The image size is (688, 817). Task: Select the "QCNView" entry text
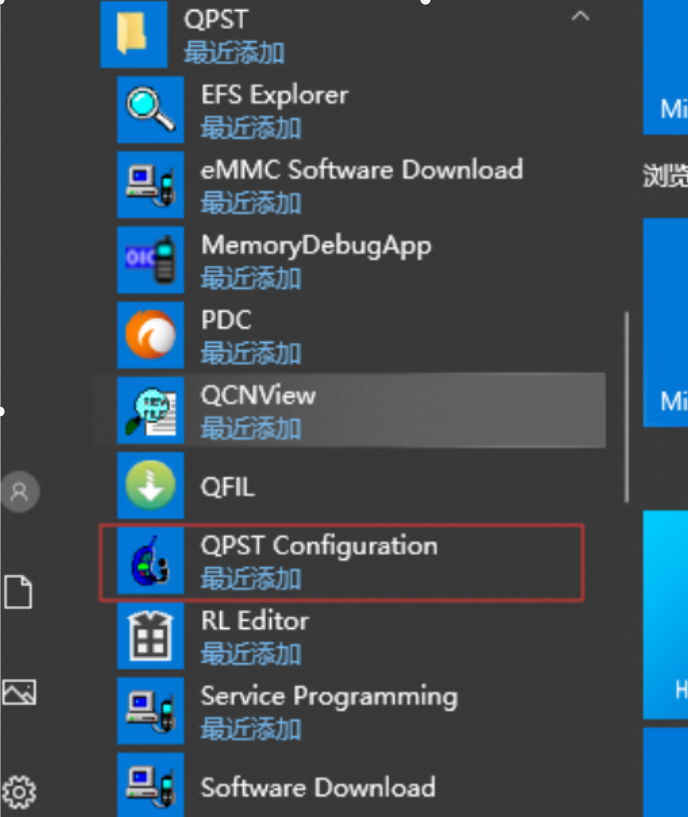(x=259, y=395)
